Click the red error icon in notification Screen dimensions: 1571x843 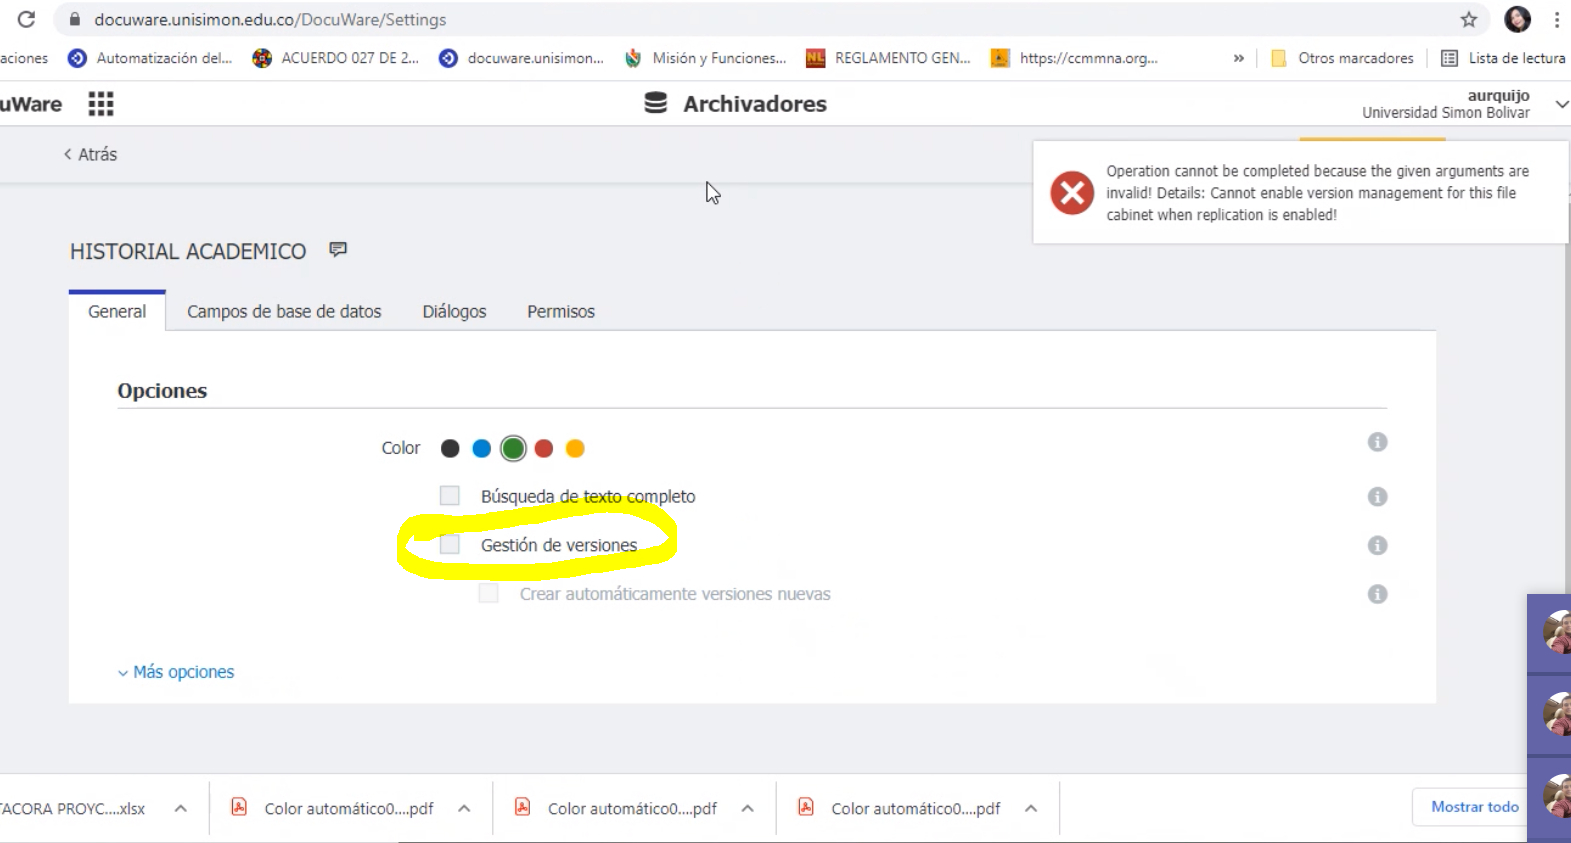point(1072,193)
